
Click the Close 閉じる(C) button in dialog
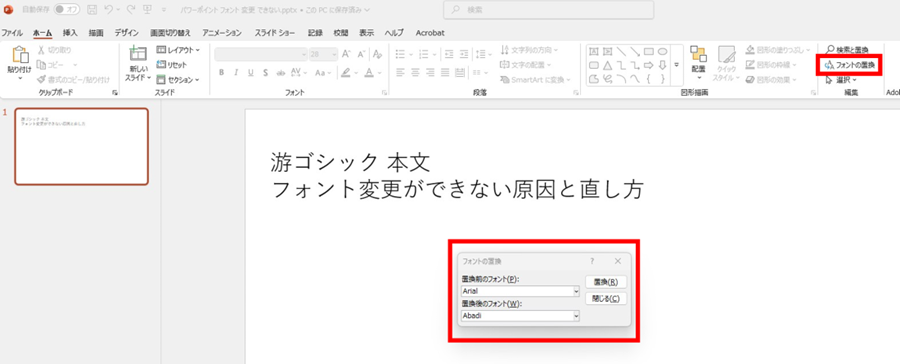(x=606, y=299)
